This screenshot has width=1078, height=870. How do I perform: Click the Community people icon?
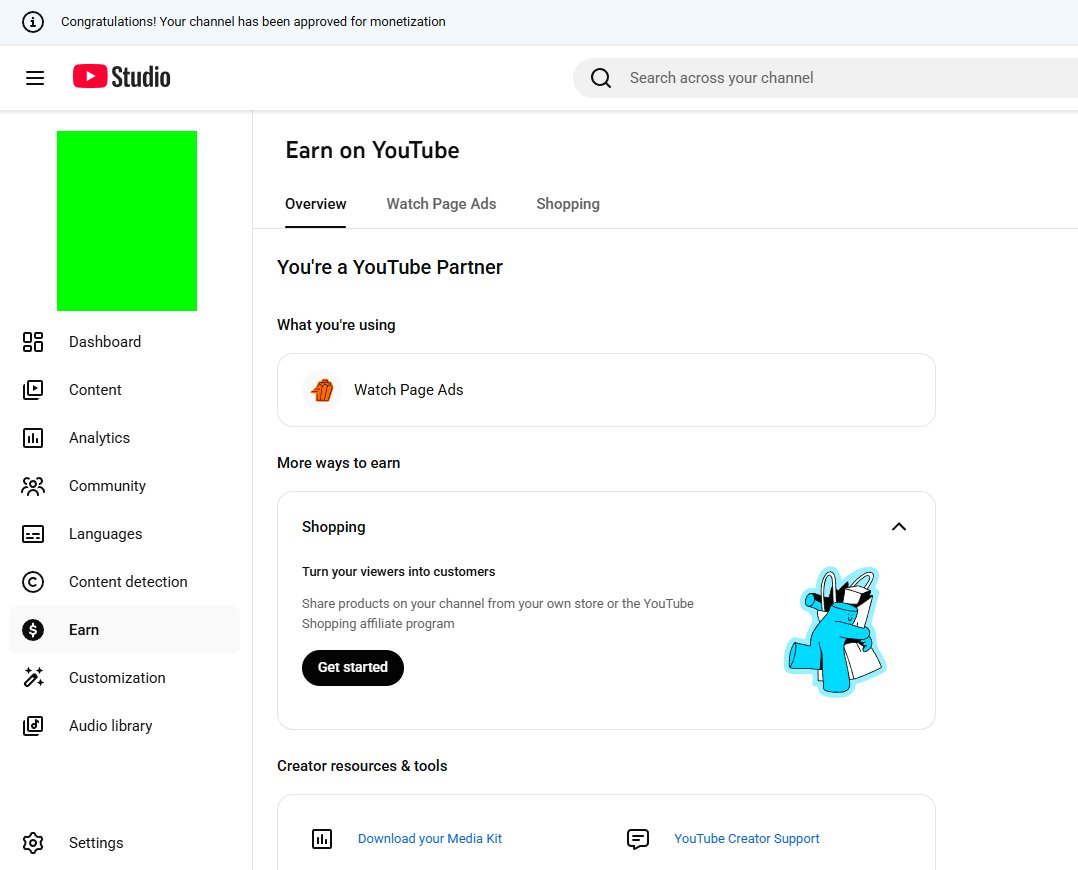tap(33, 486)
